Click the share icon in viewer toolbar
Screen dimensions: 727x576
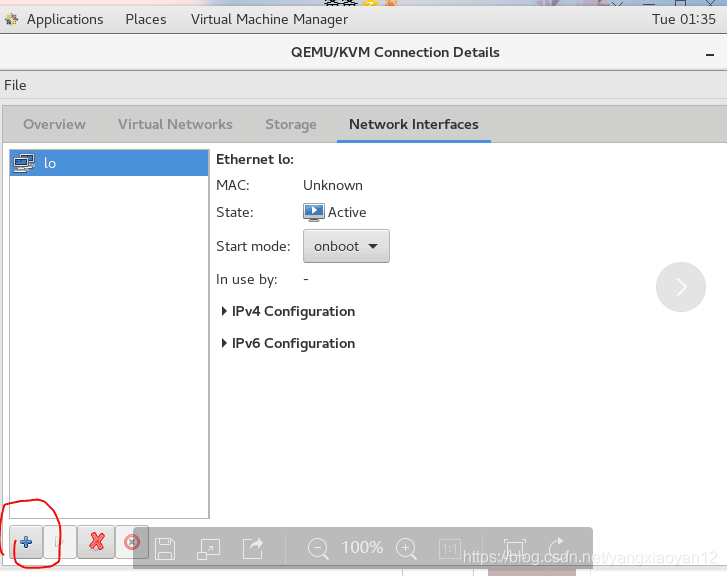pyautogui.click(x=253, y=548)
